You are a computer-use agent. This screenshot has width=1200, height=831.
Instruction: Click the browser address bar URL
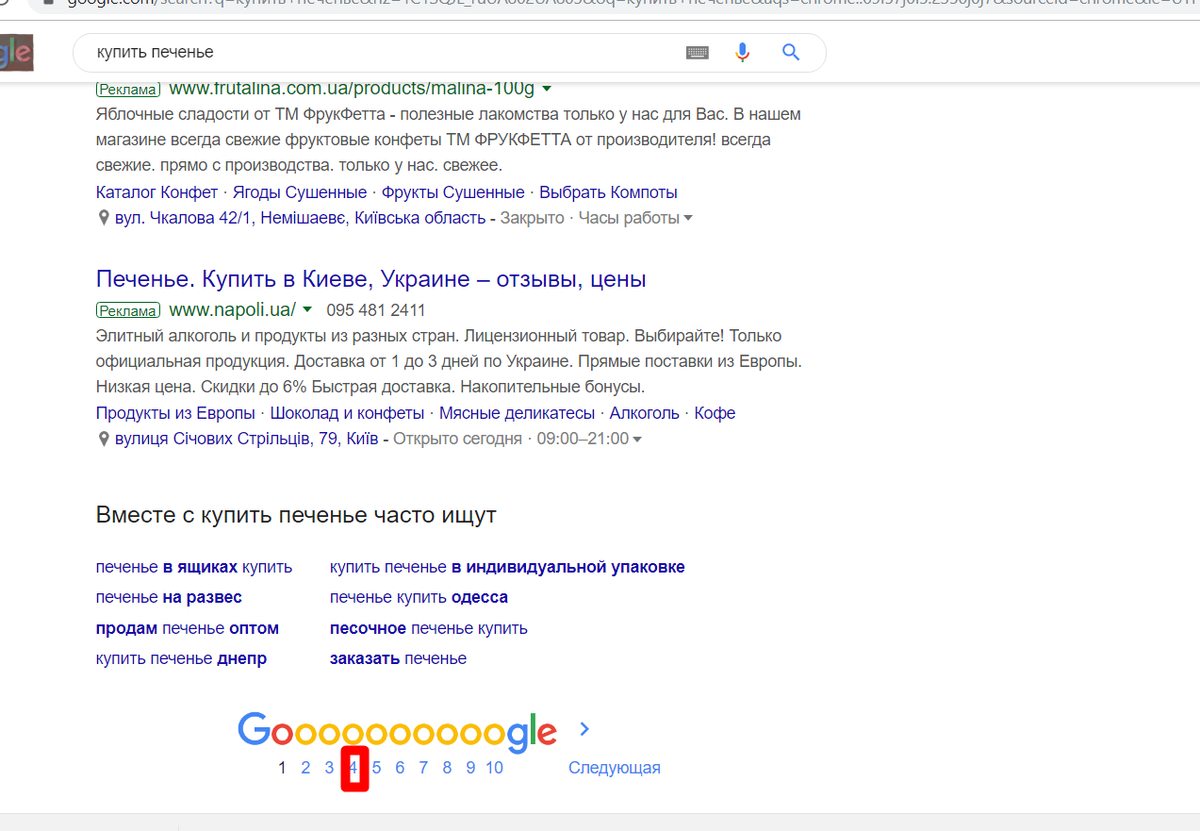(x=630, y=3)
